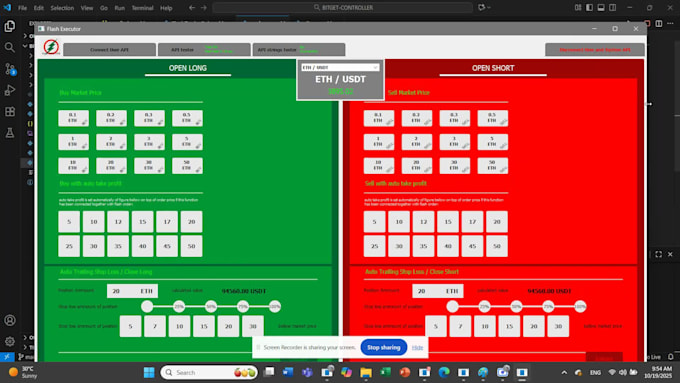Open Word from the taskbar
680x383 pixels.
click(x=288, y=372)
